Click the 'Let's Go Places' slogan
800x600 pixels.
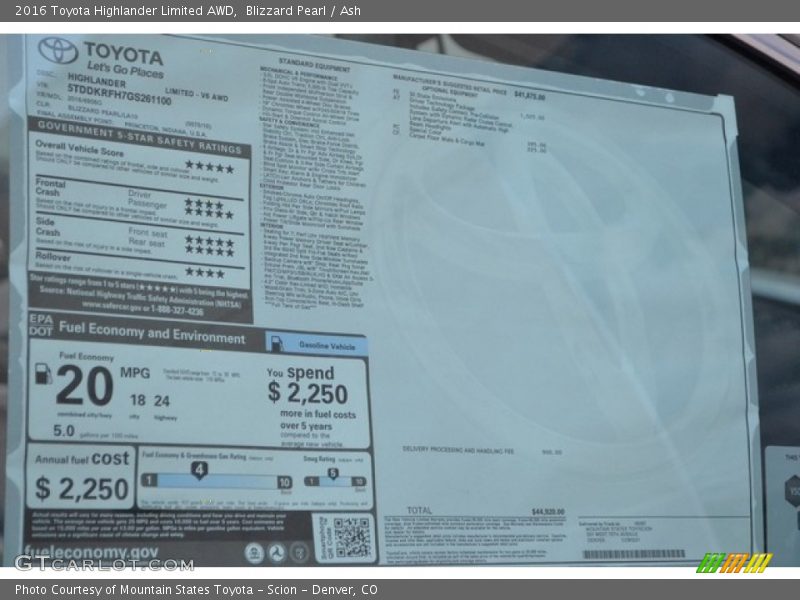point(125,69)
